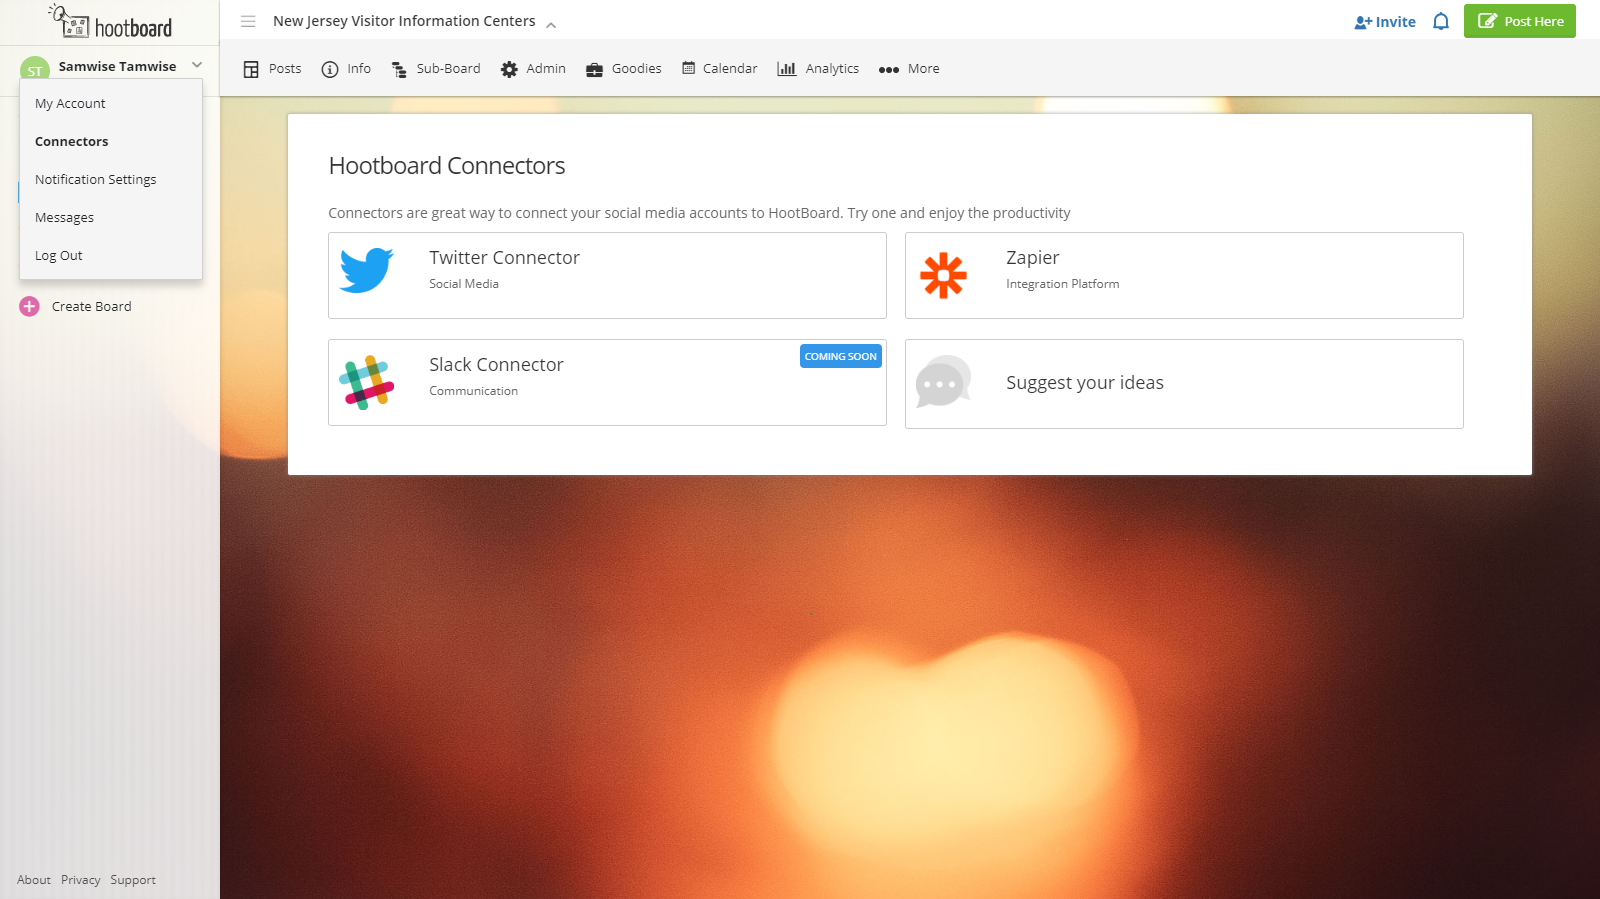The image size is (1600, 899).
Task: Open the Analytics tab label
Action: tap(832, 69)
